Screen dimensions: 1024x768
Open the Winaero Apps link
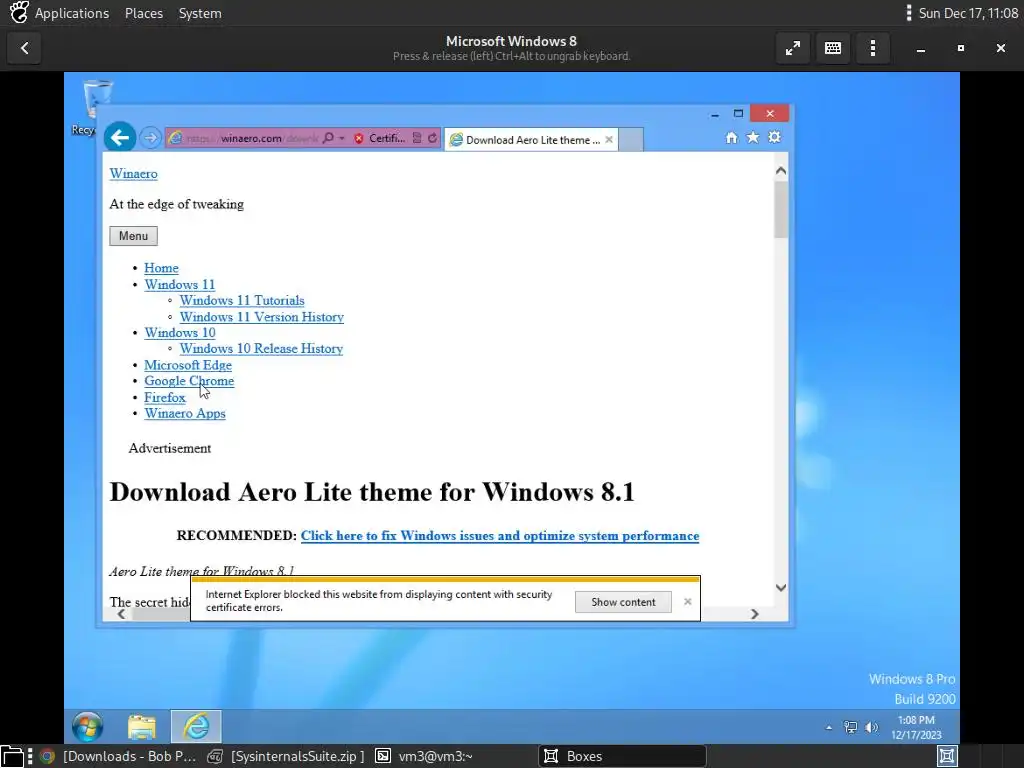pos(185,413)
